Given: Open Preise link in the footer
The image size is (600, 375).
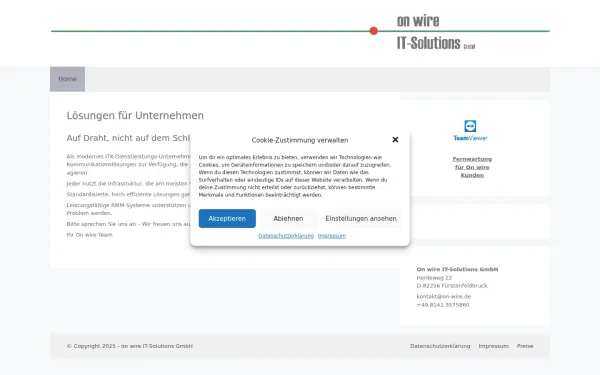Looking at the screenshot, I should (x=525, y=346).
